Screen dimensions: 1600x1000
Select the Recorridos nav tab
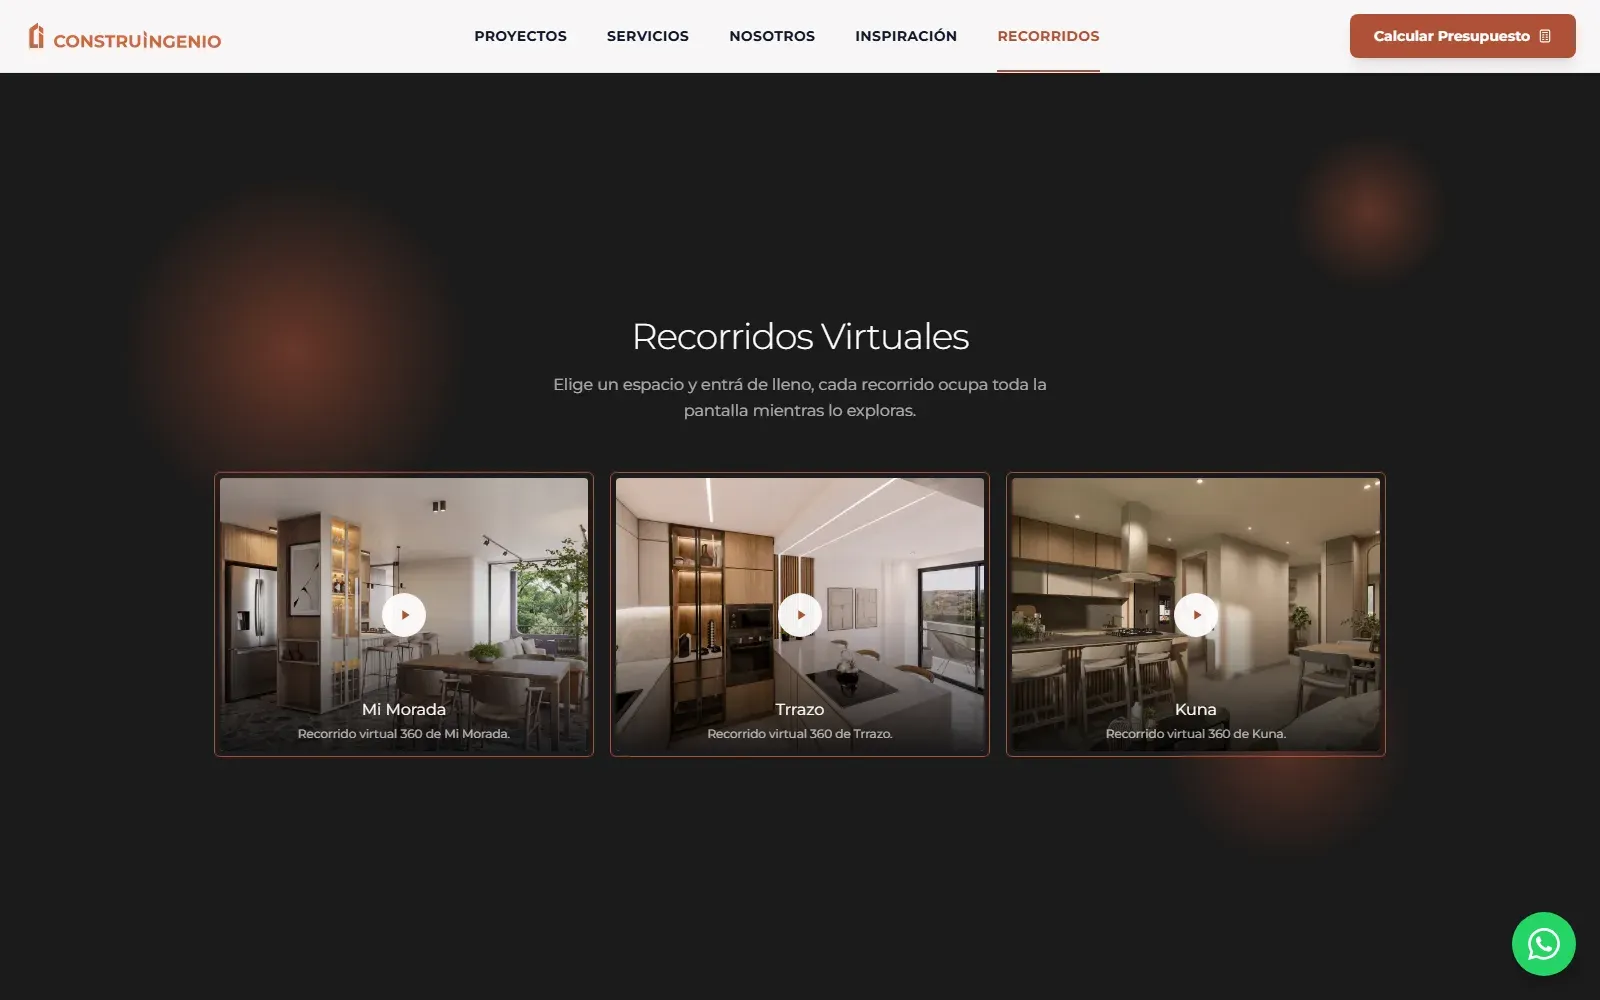[x=1048, y=36]
